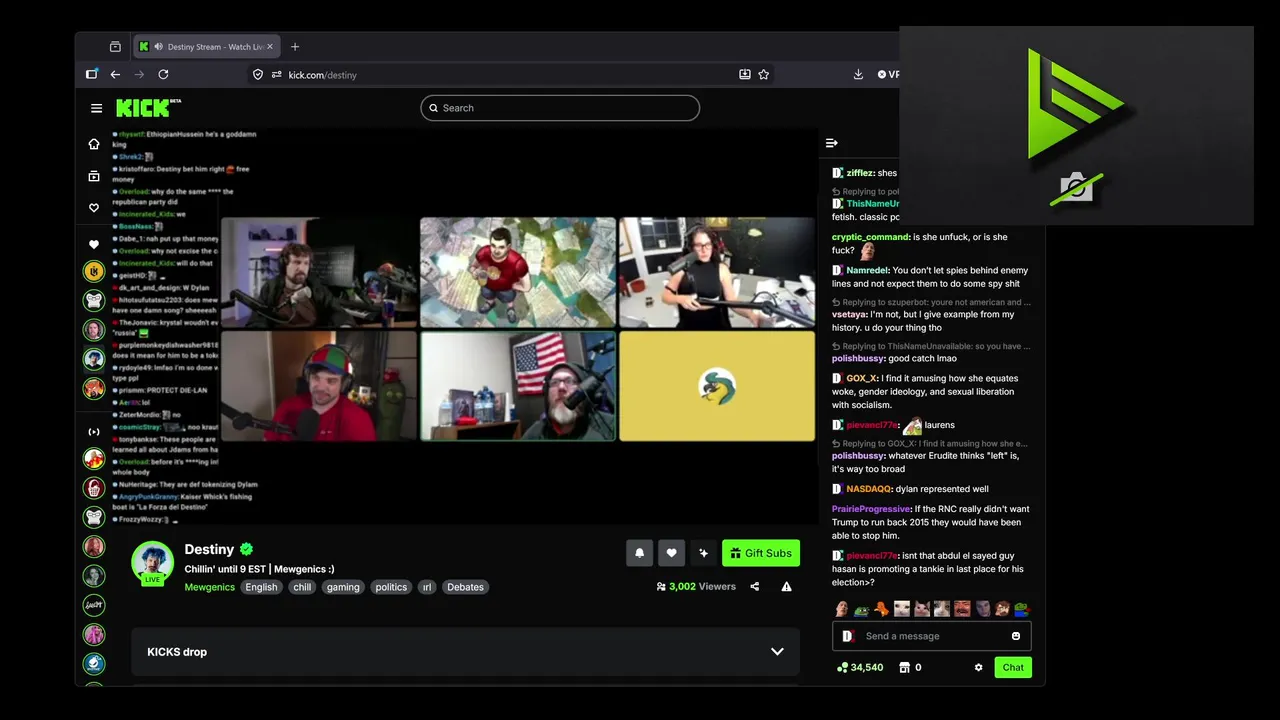
Task: Mute the tab via its speaker icon
Action: coord(159,47)
